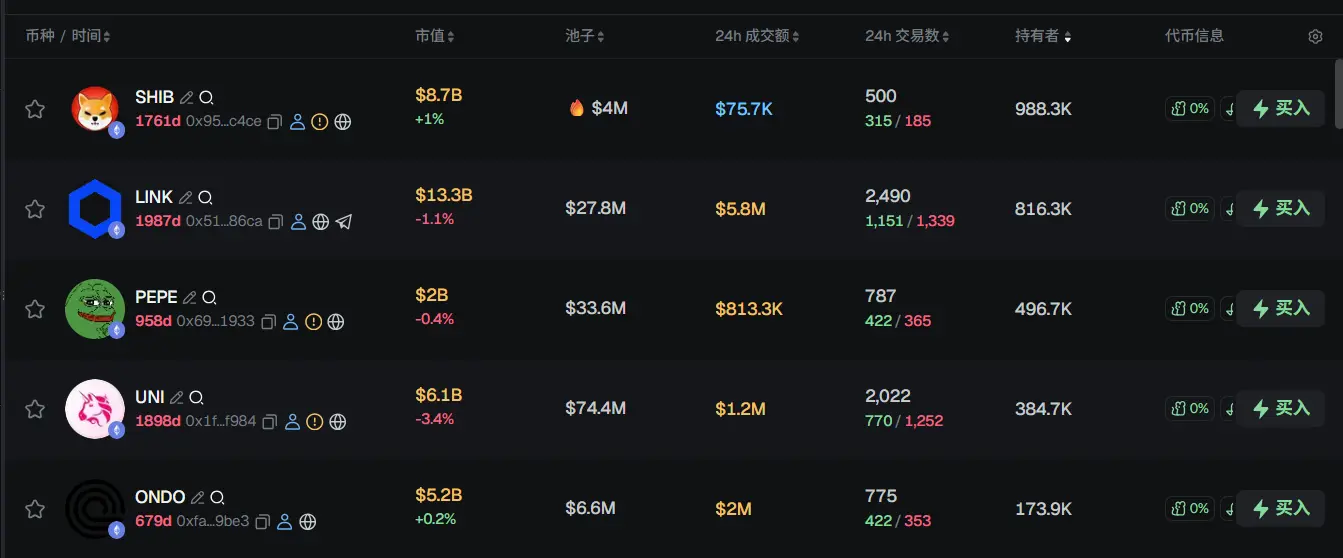Screen dimensions: 1343x558
Task: Sort by 池子 pool column header
Action: 584,36
